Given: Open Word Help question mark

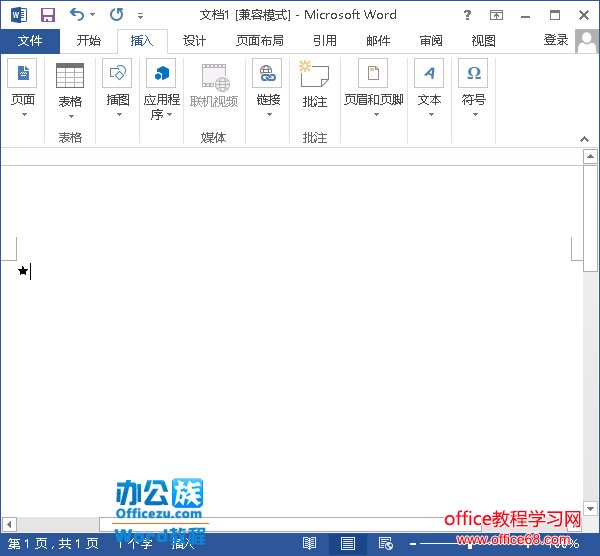Looking at the screenshot, I should pyautogui.click(x=467, y=15).
